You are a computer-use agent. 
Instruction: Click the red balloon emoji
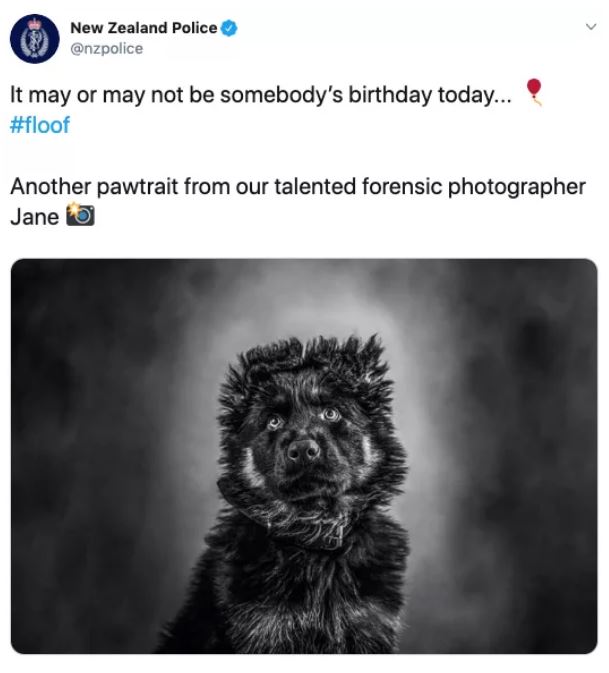536,91
